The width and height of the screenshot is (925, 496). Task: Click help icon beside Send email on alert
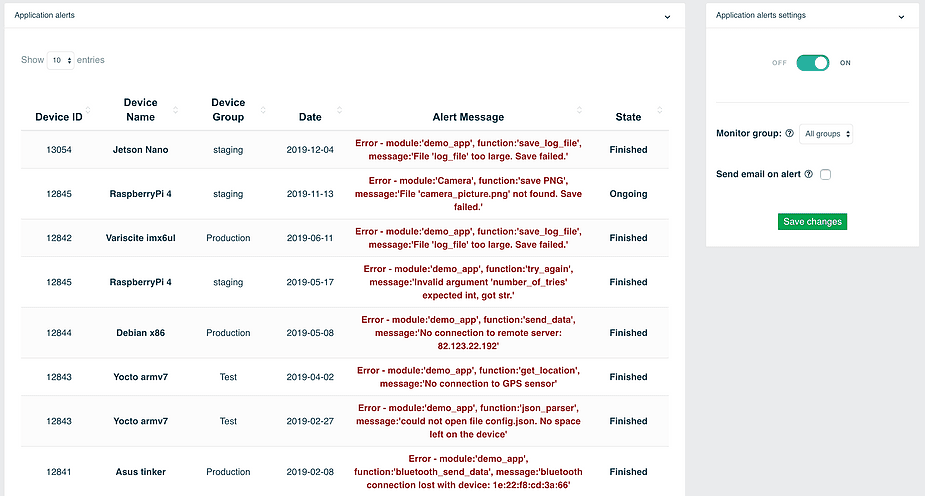[808, 174]
